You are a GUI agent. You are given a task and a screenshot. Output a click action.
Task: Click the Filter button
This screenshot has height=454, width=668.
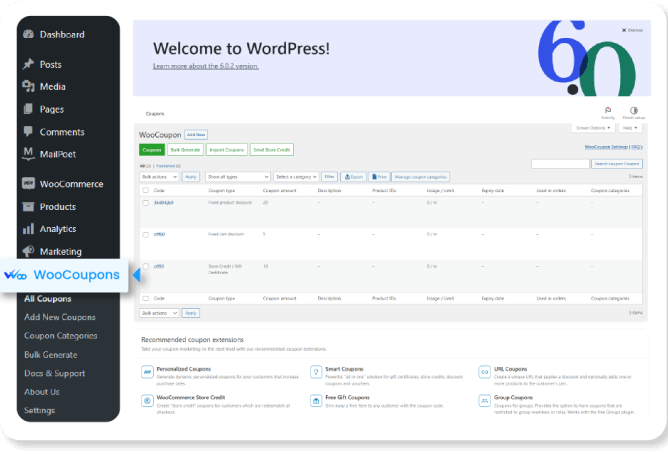[x=329, y=177]
